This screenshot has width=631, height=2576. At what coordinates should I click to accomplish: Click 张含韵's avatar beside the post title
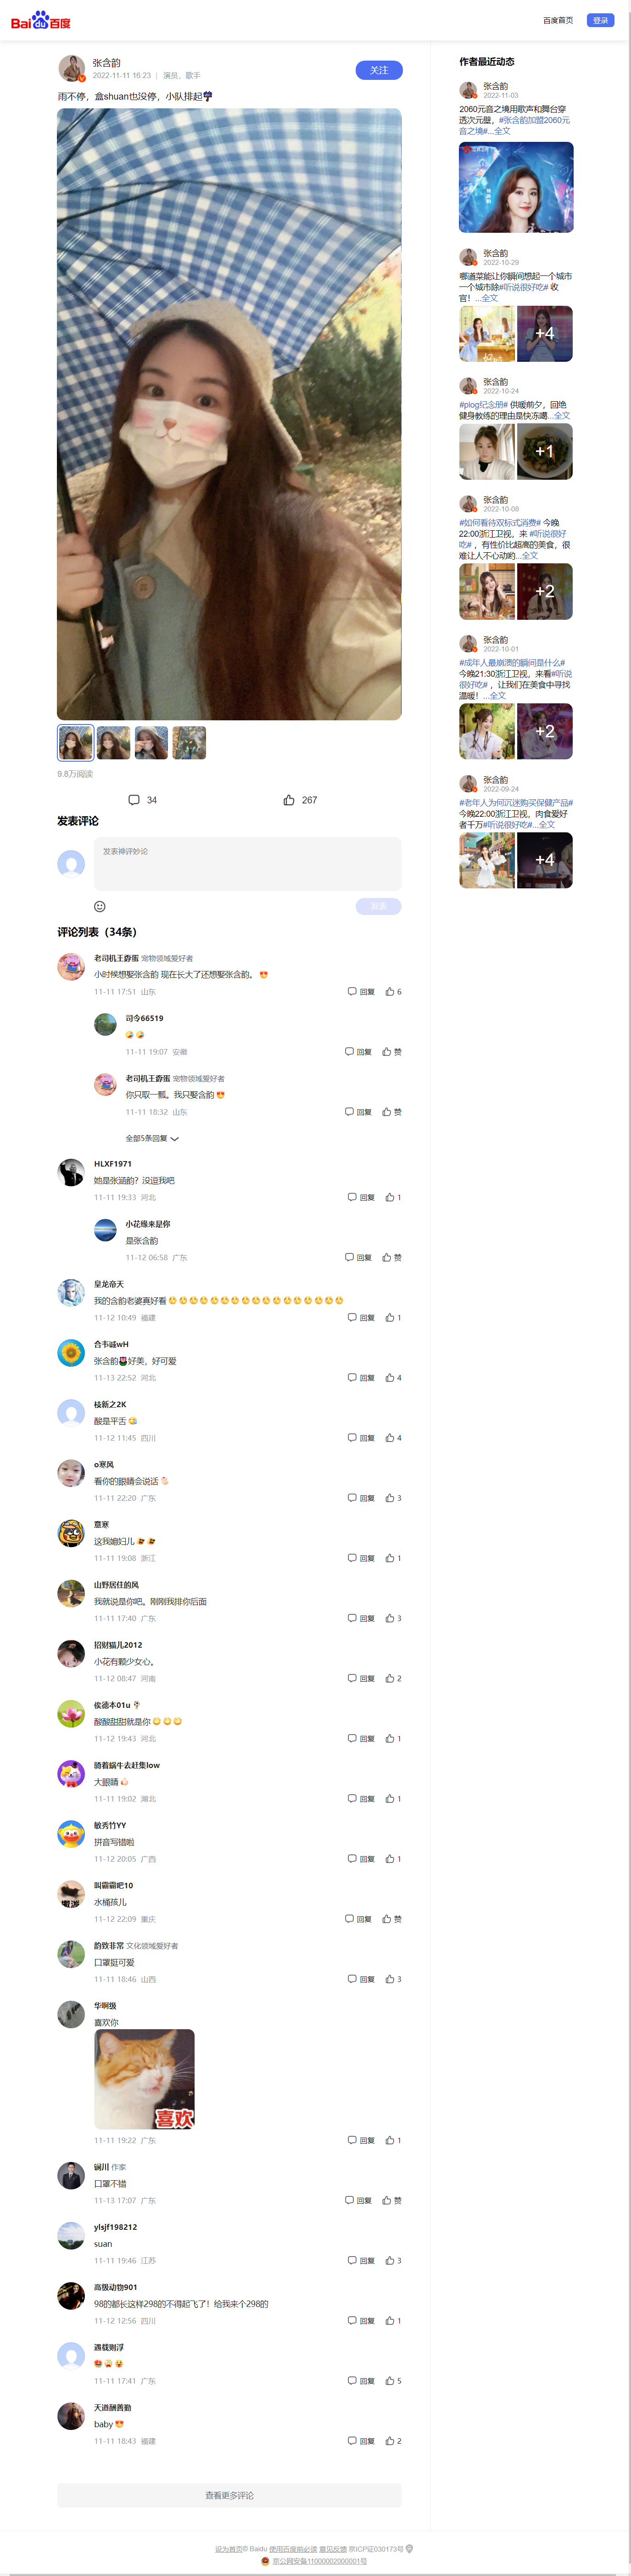[71, 68]
